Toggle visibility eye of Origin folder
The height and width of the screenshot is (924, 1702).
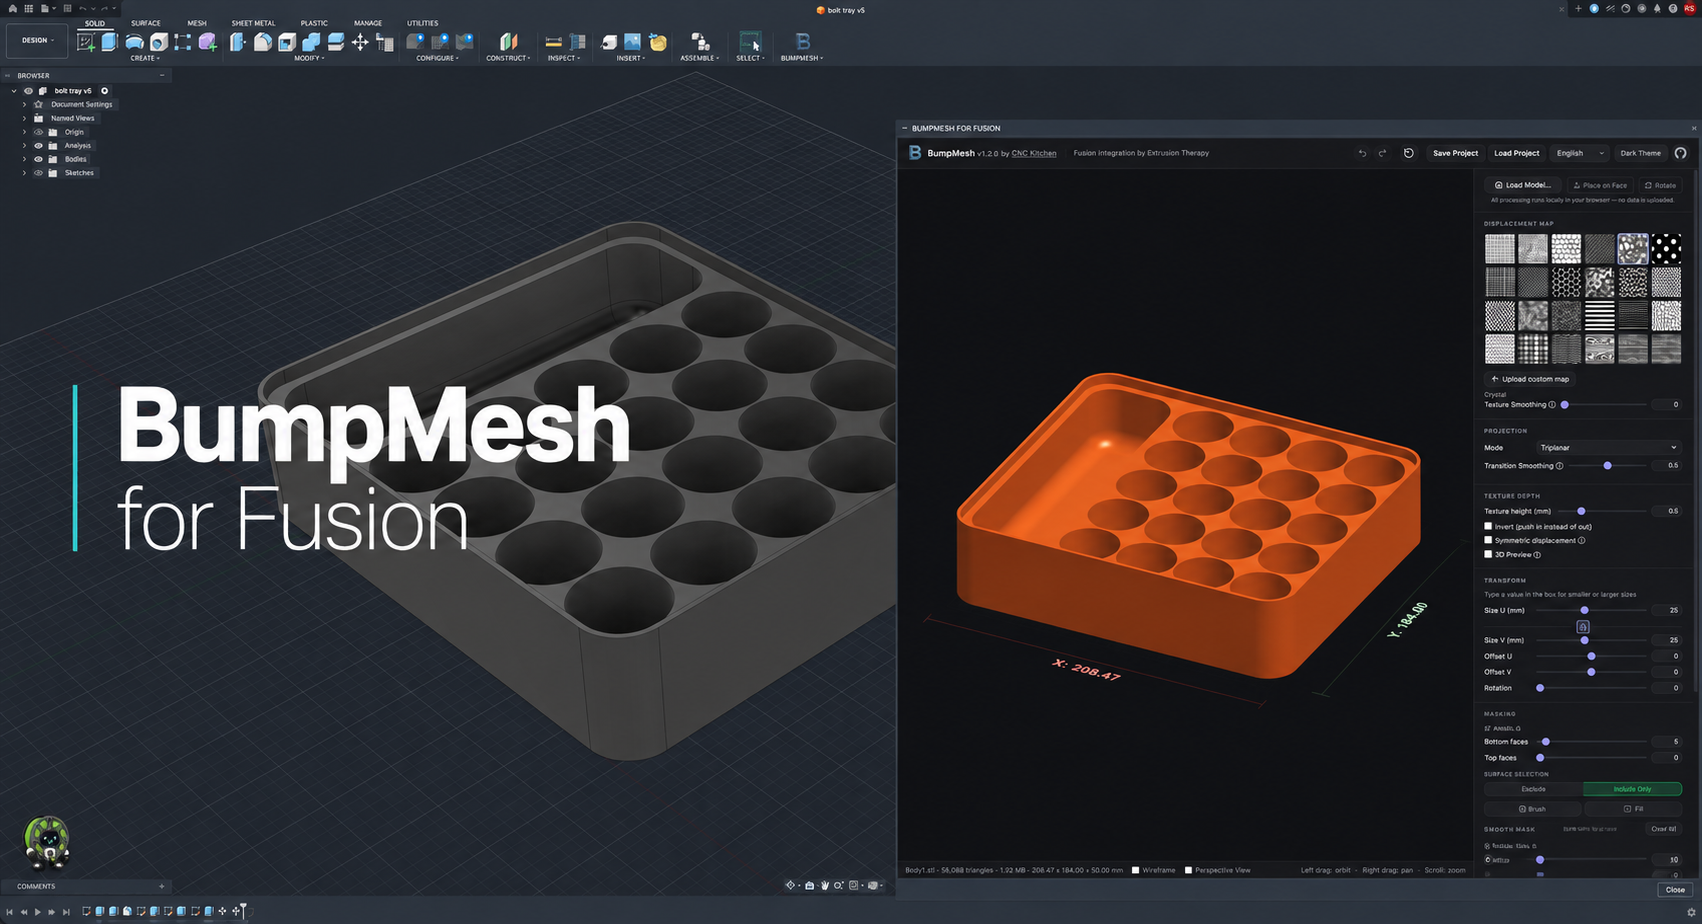click(x=39, y=132)
